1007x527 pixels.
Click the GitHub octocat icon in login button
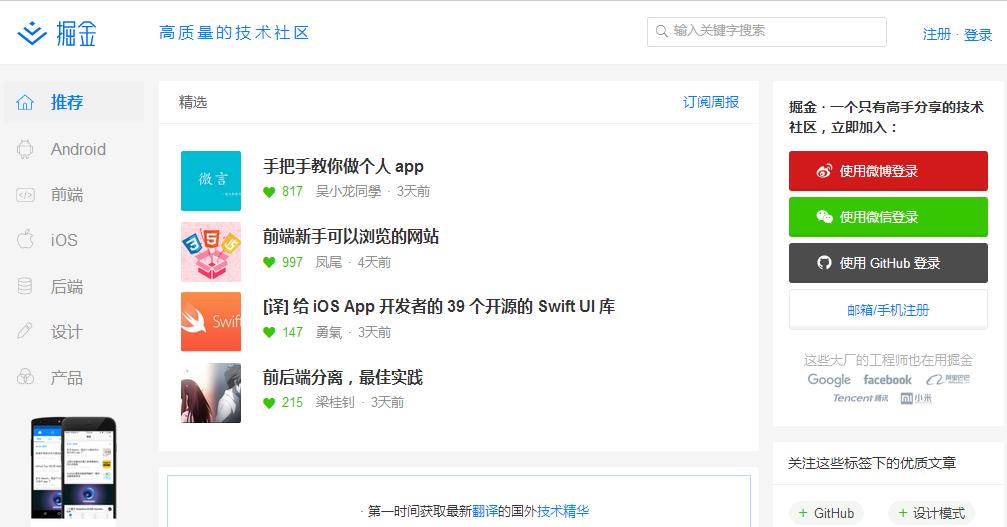824,263
